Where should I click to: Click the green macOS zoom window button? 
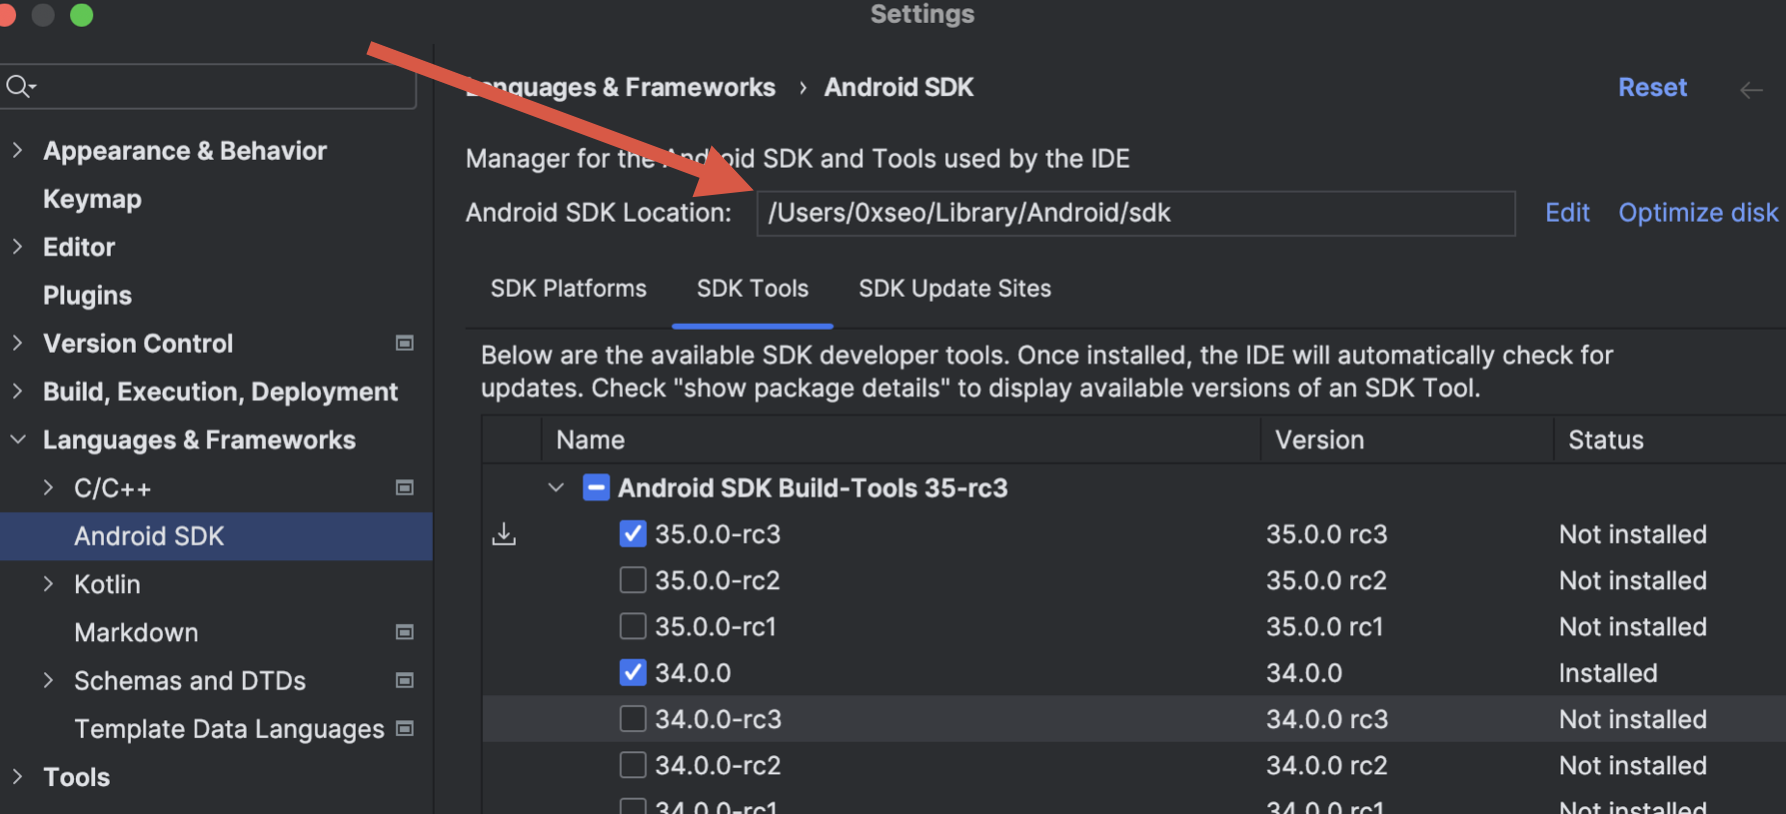(82, 15)
